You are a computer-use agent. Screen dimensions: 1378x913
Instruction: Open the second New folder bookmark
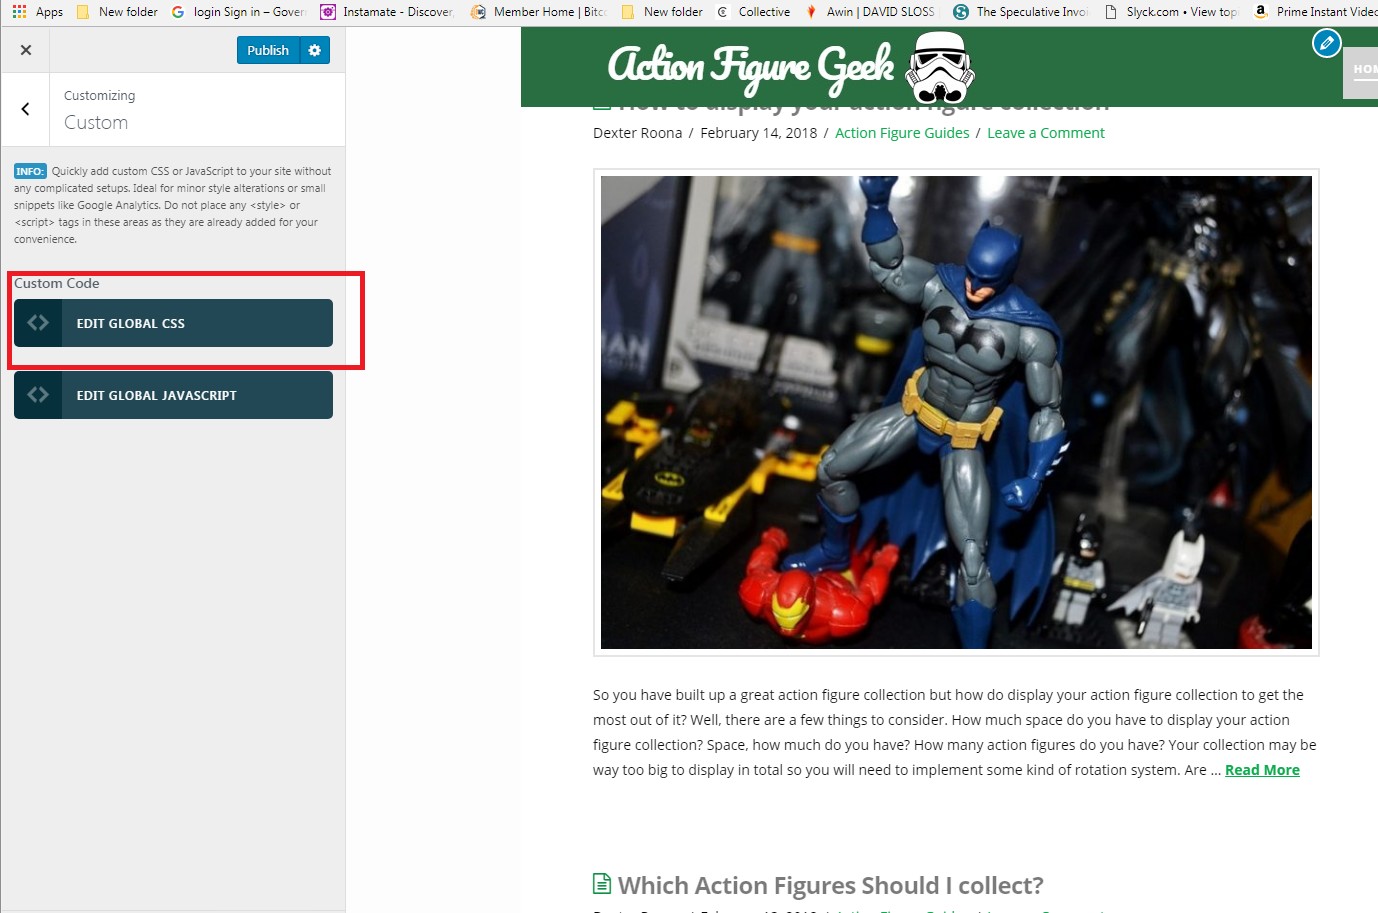[662, 12]
